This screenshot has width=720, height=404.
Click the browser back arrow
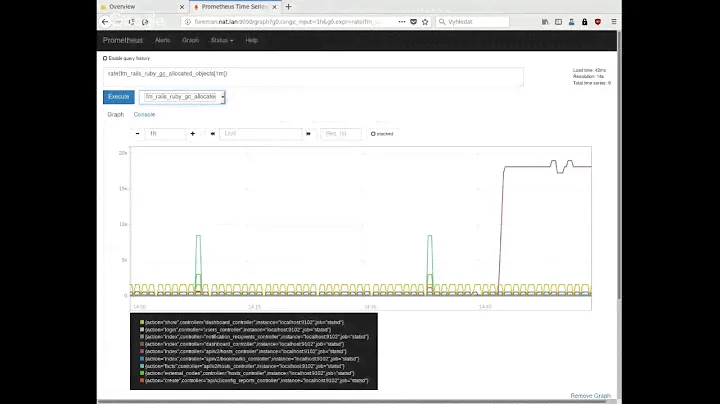103,21
